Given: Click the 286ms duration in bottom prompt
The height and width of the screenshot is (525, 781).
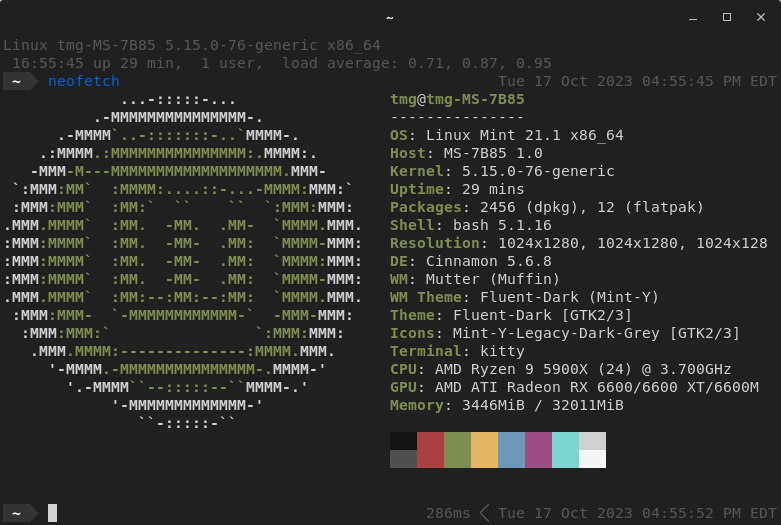Looking at the screenshot, I should click(448, 513).
